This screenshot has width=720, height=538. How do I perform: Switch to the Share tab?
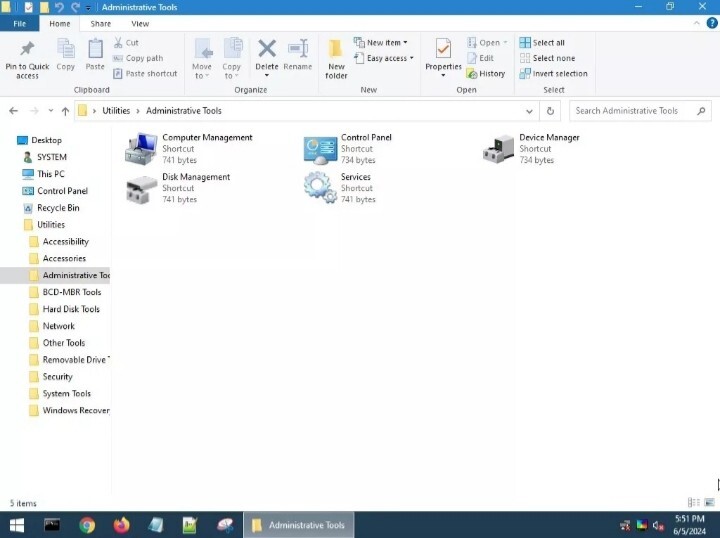100,23
